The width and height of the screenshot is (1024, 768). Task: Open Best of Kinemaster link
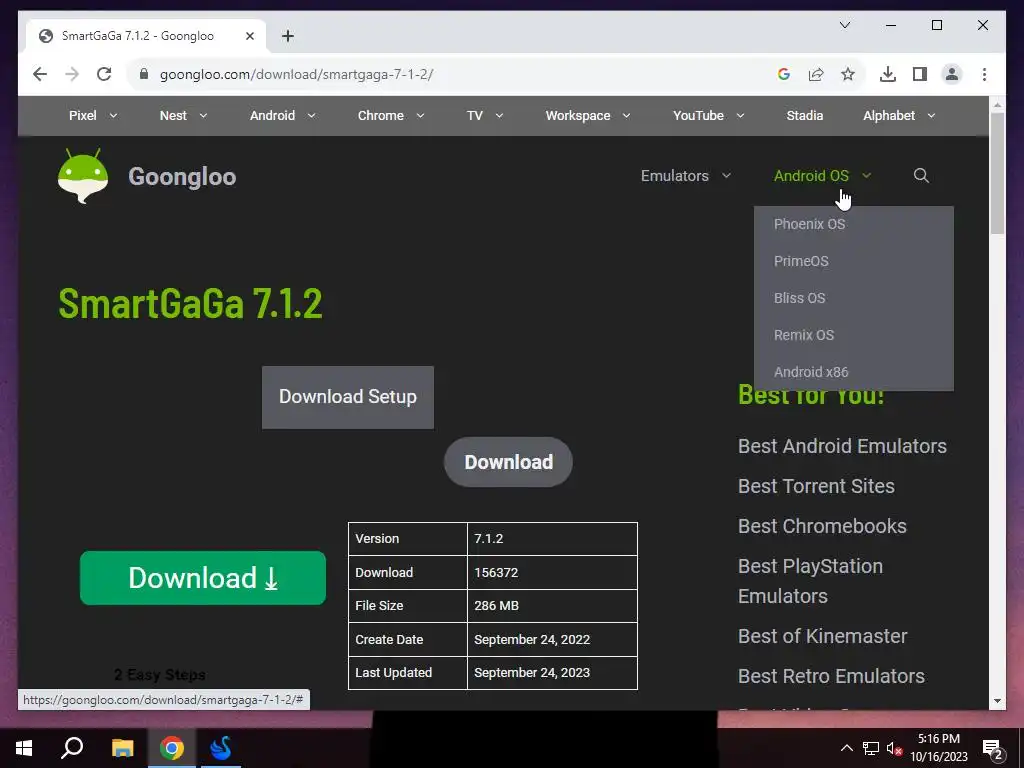(822, 636)
